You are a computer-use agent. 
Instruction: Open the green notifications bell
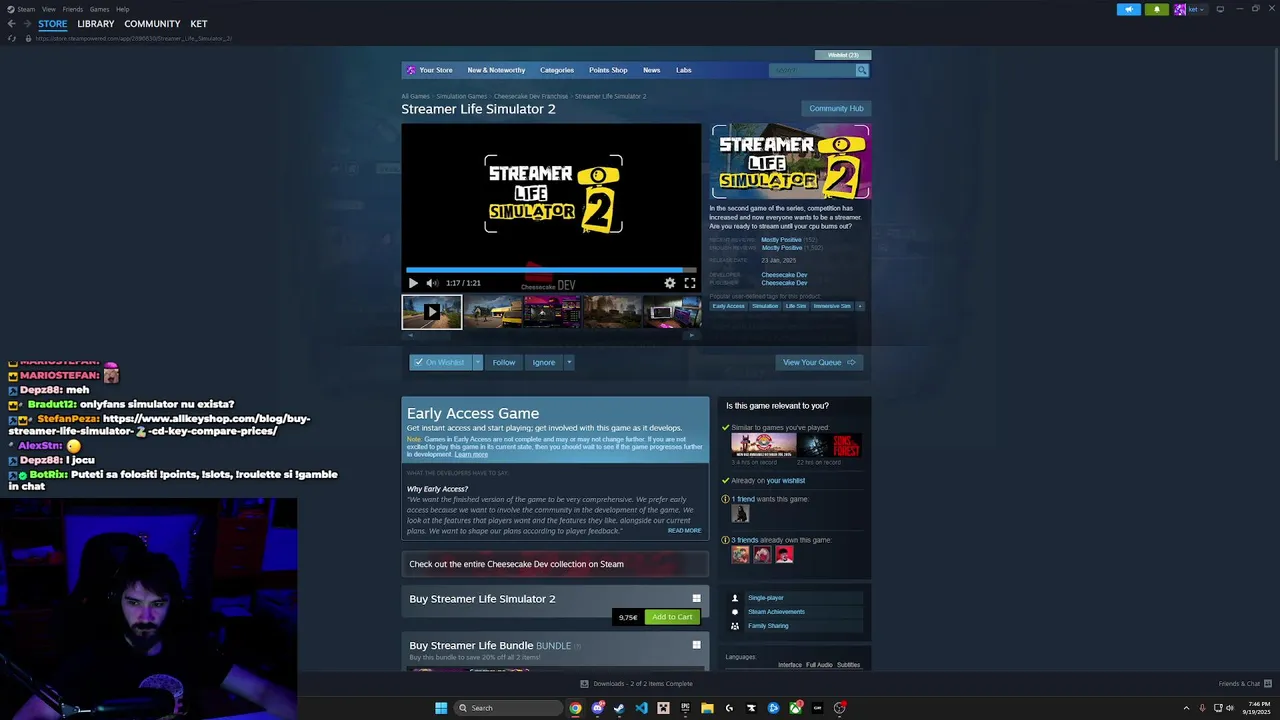(x=1157, y=9)
